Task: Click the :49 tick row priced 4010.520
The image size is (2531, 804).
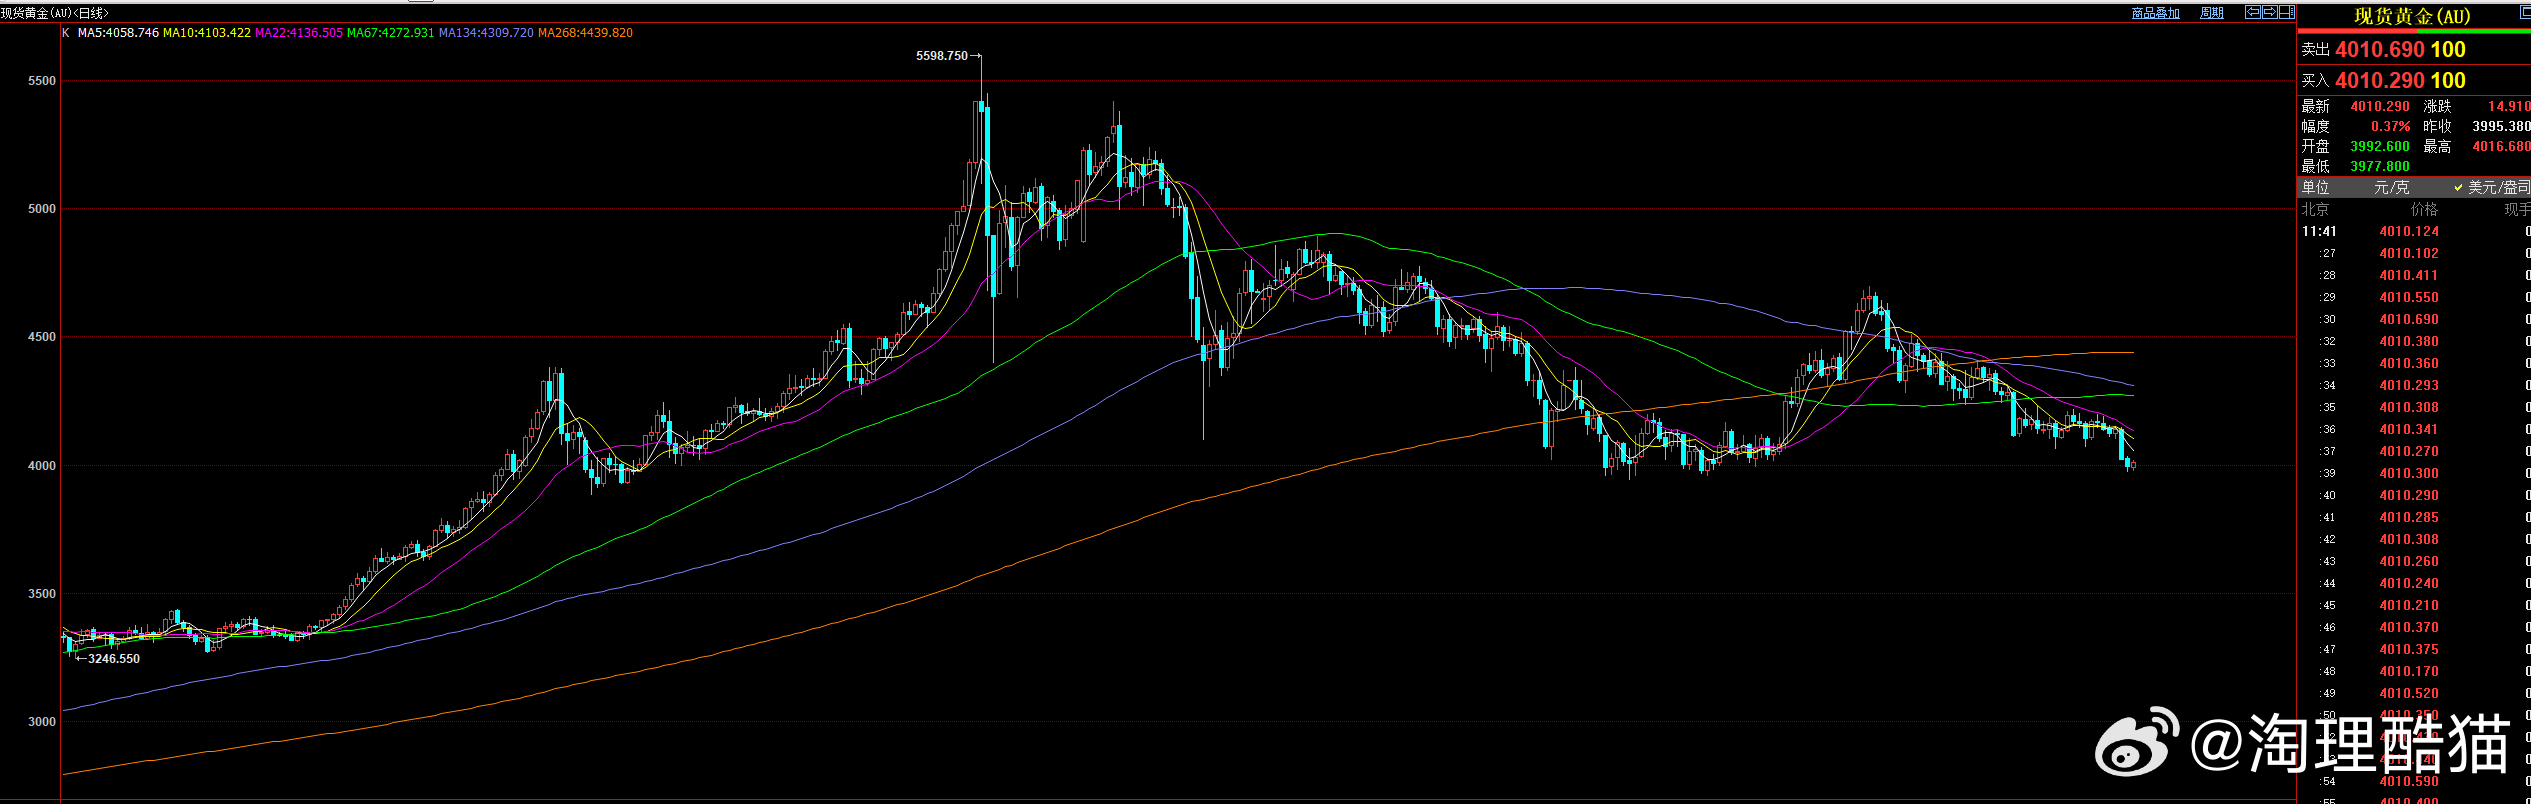Action: coord(2414,693)
